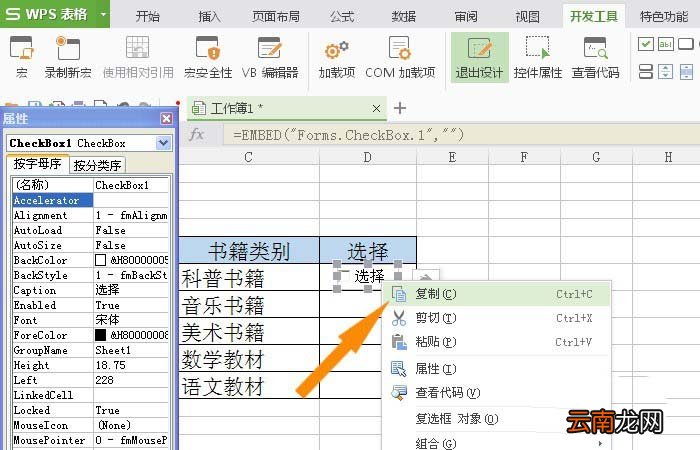
Task: Select the Enabled property value True
Action: [131, 305]
